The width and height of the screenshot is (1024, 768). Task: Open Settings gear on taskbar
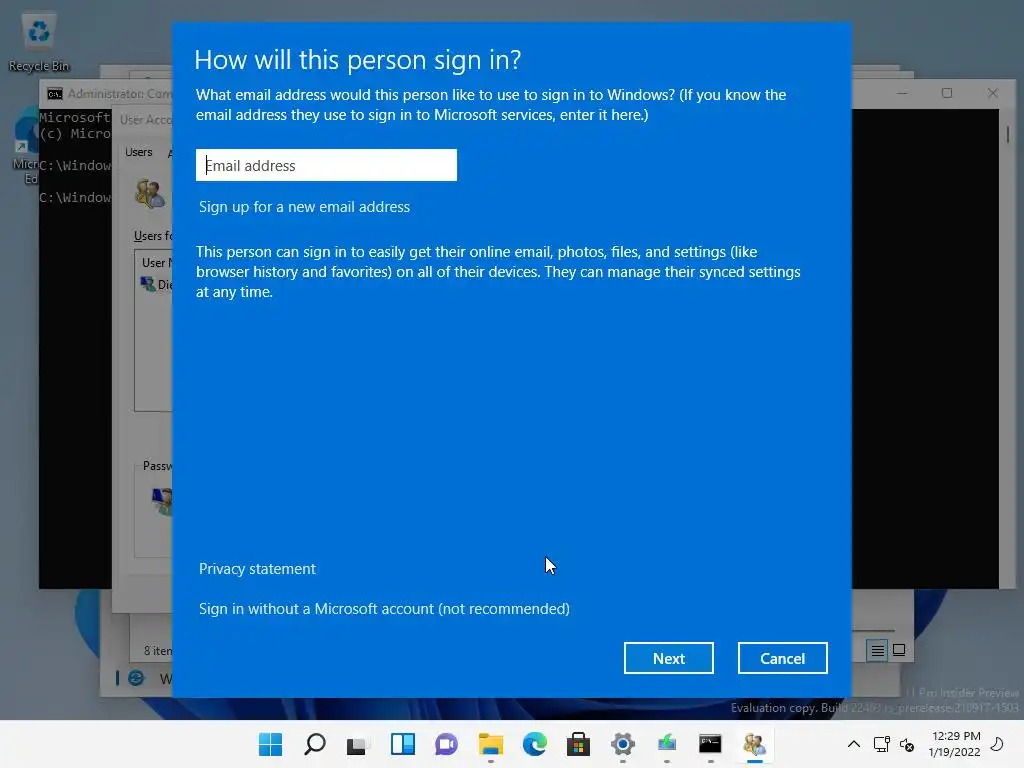pyautogui.click(x=622, y=744)
